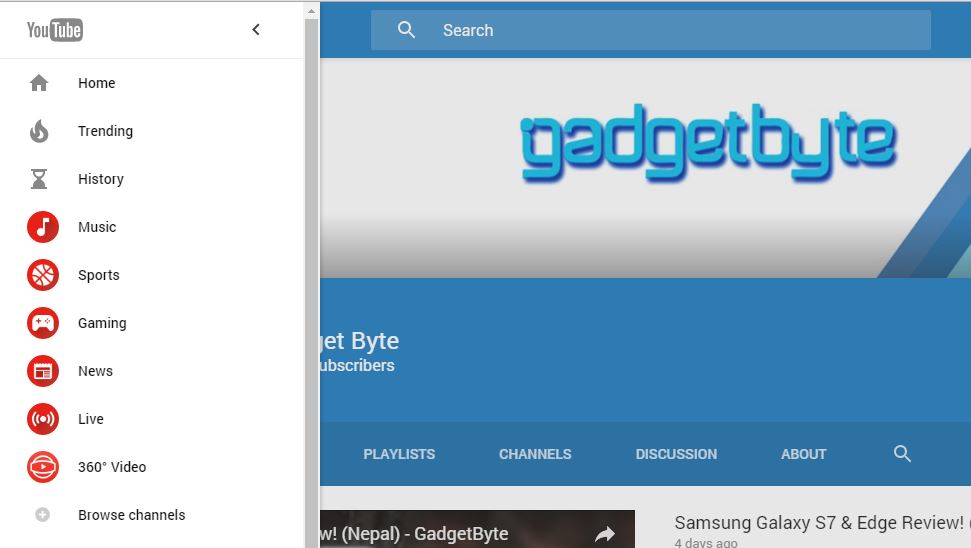The width and height of the screenshot is (971, 548).
Task: Switch to the DISCUSSION tab
Action: tap(676, 454)
